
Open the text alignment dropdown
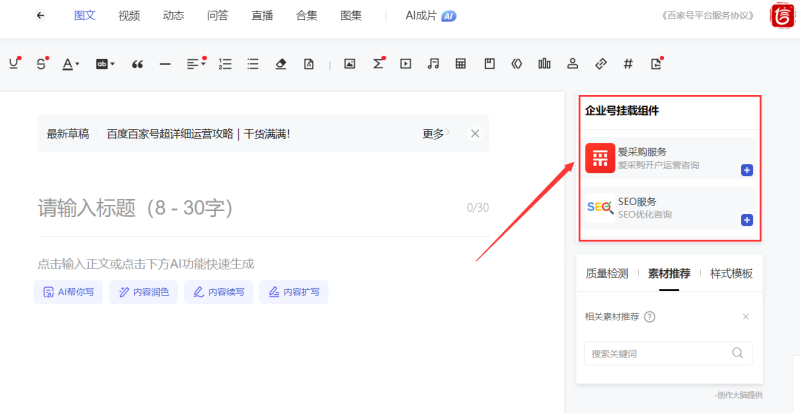[x=196, y=64]
